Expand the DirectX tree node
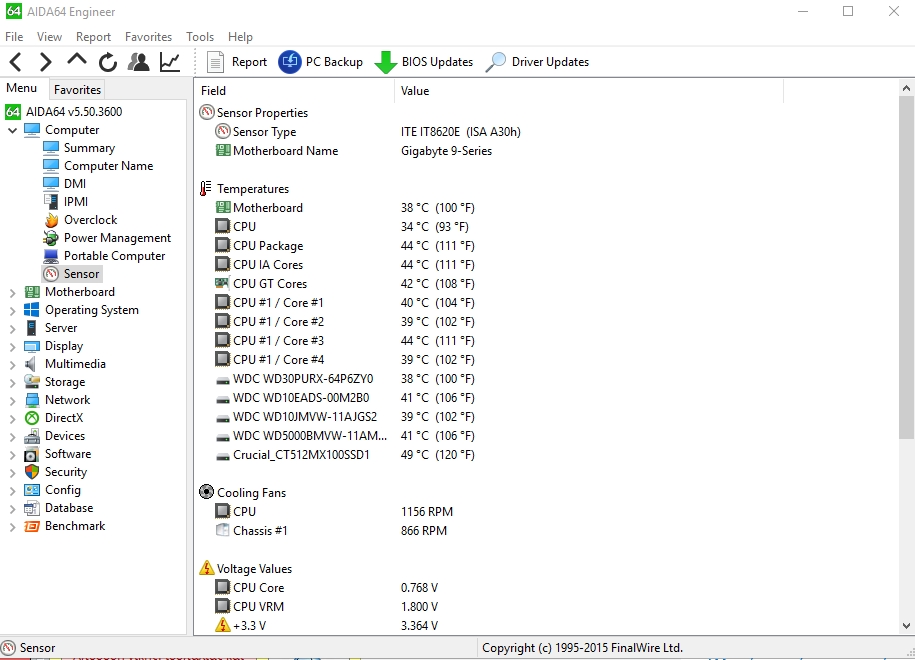 pyautogui.click(x=12, y=418)
